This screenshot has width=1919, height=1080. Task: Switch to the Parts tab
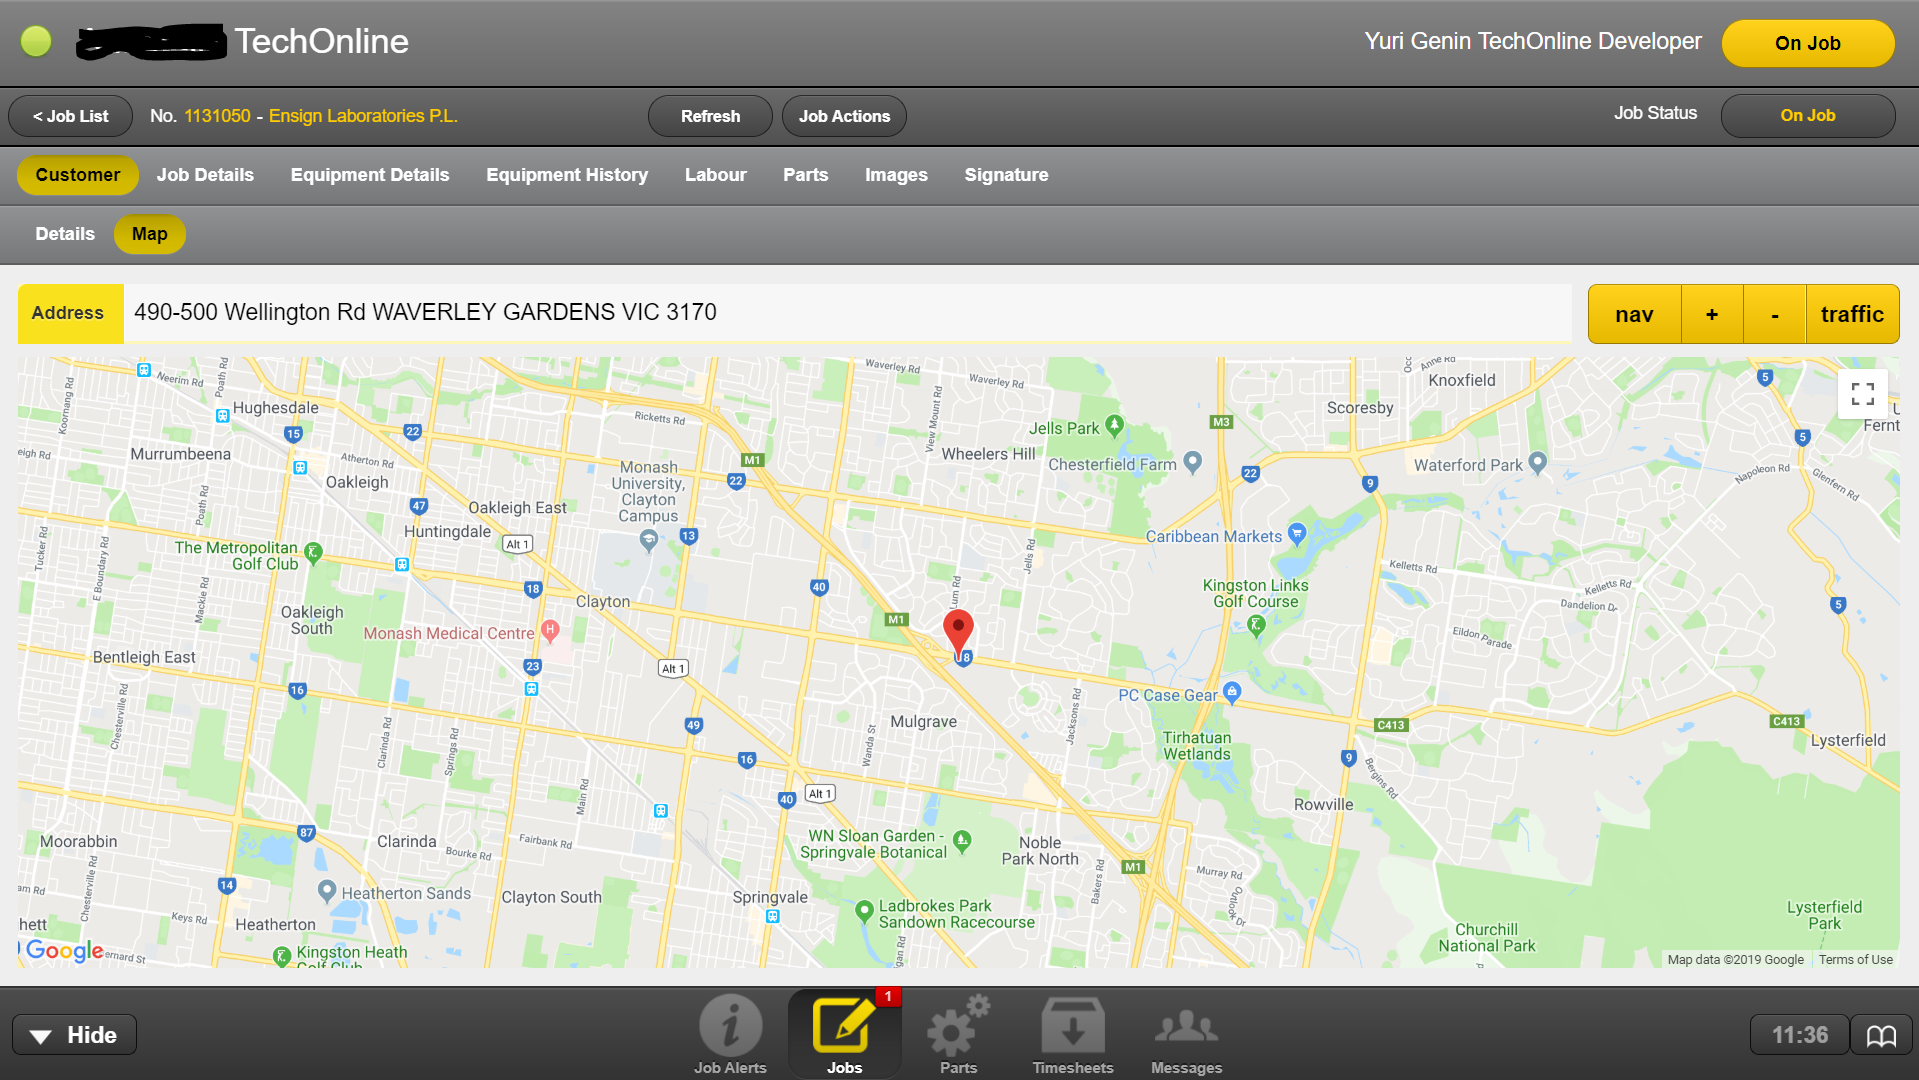tap(805, 175)
